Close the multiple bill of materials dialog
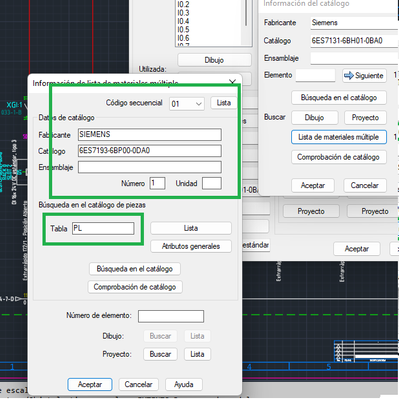The width and height of the screenshot is (399, 400). pos(233,82)
